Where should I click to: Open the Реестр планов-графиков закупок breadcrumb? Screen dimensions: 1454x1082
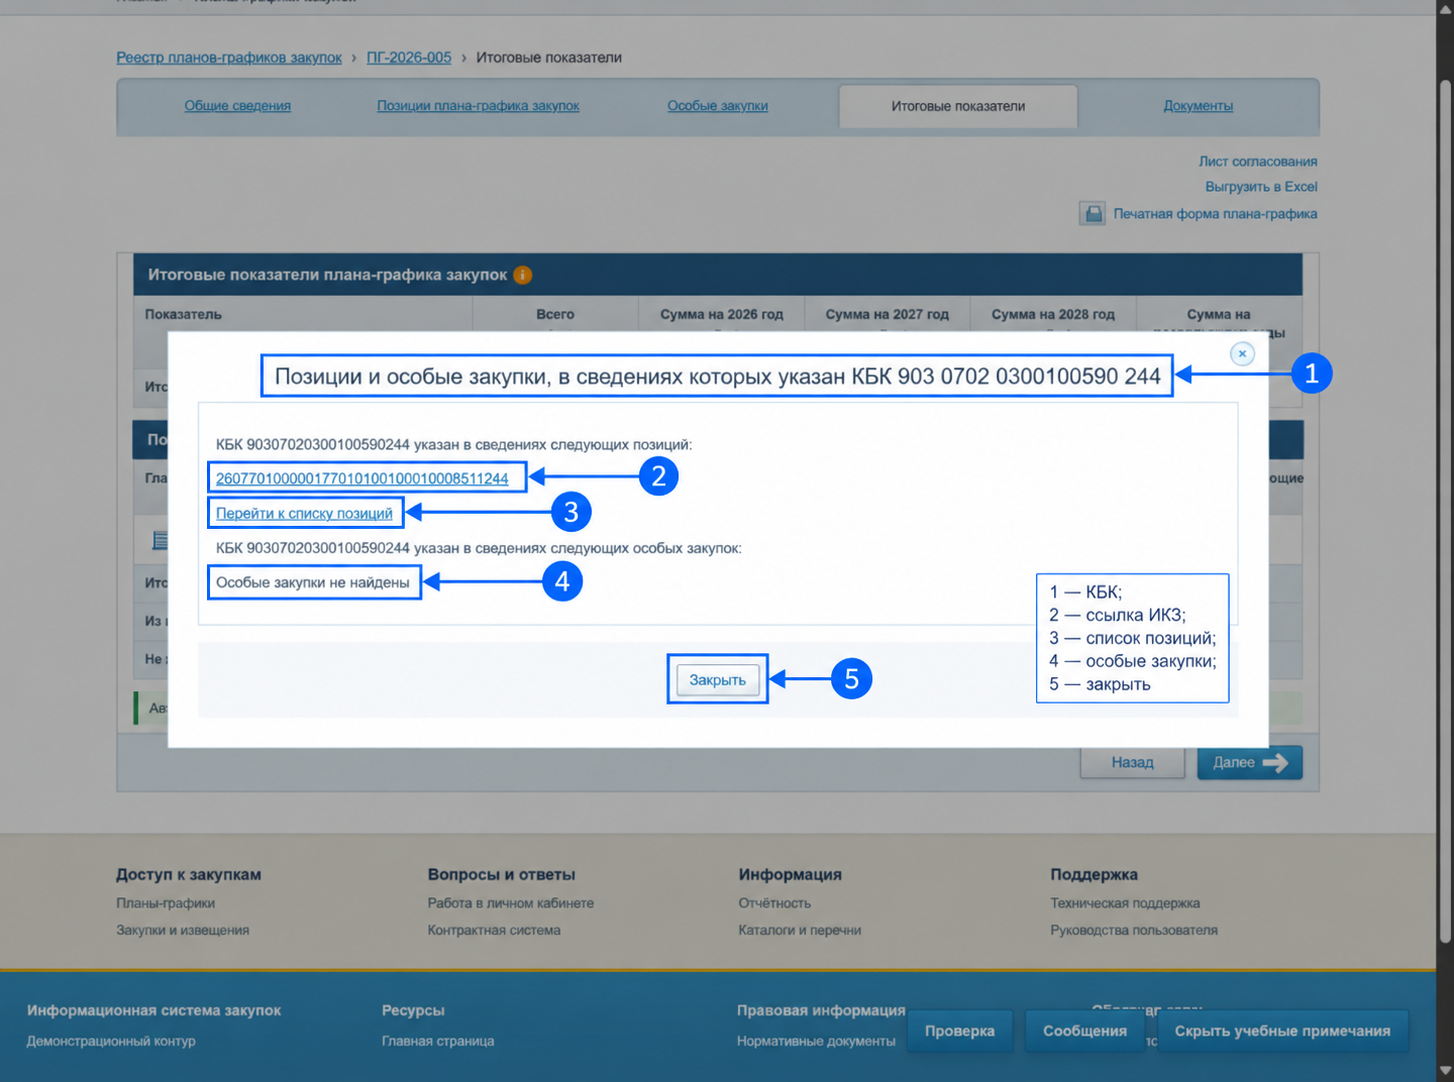229,58
